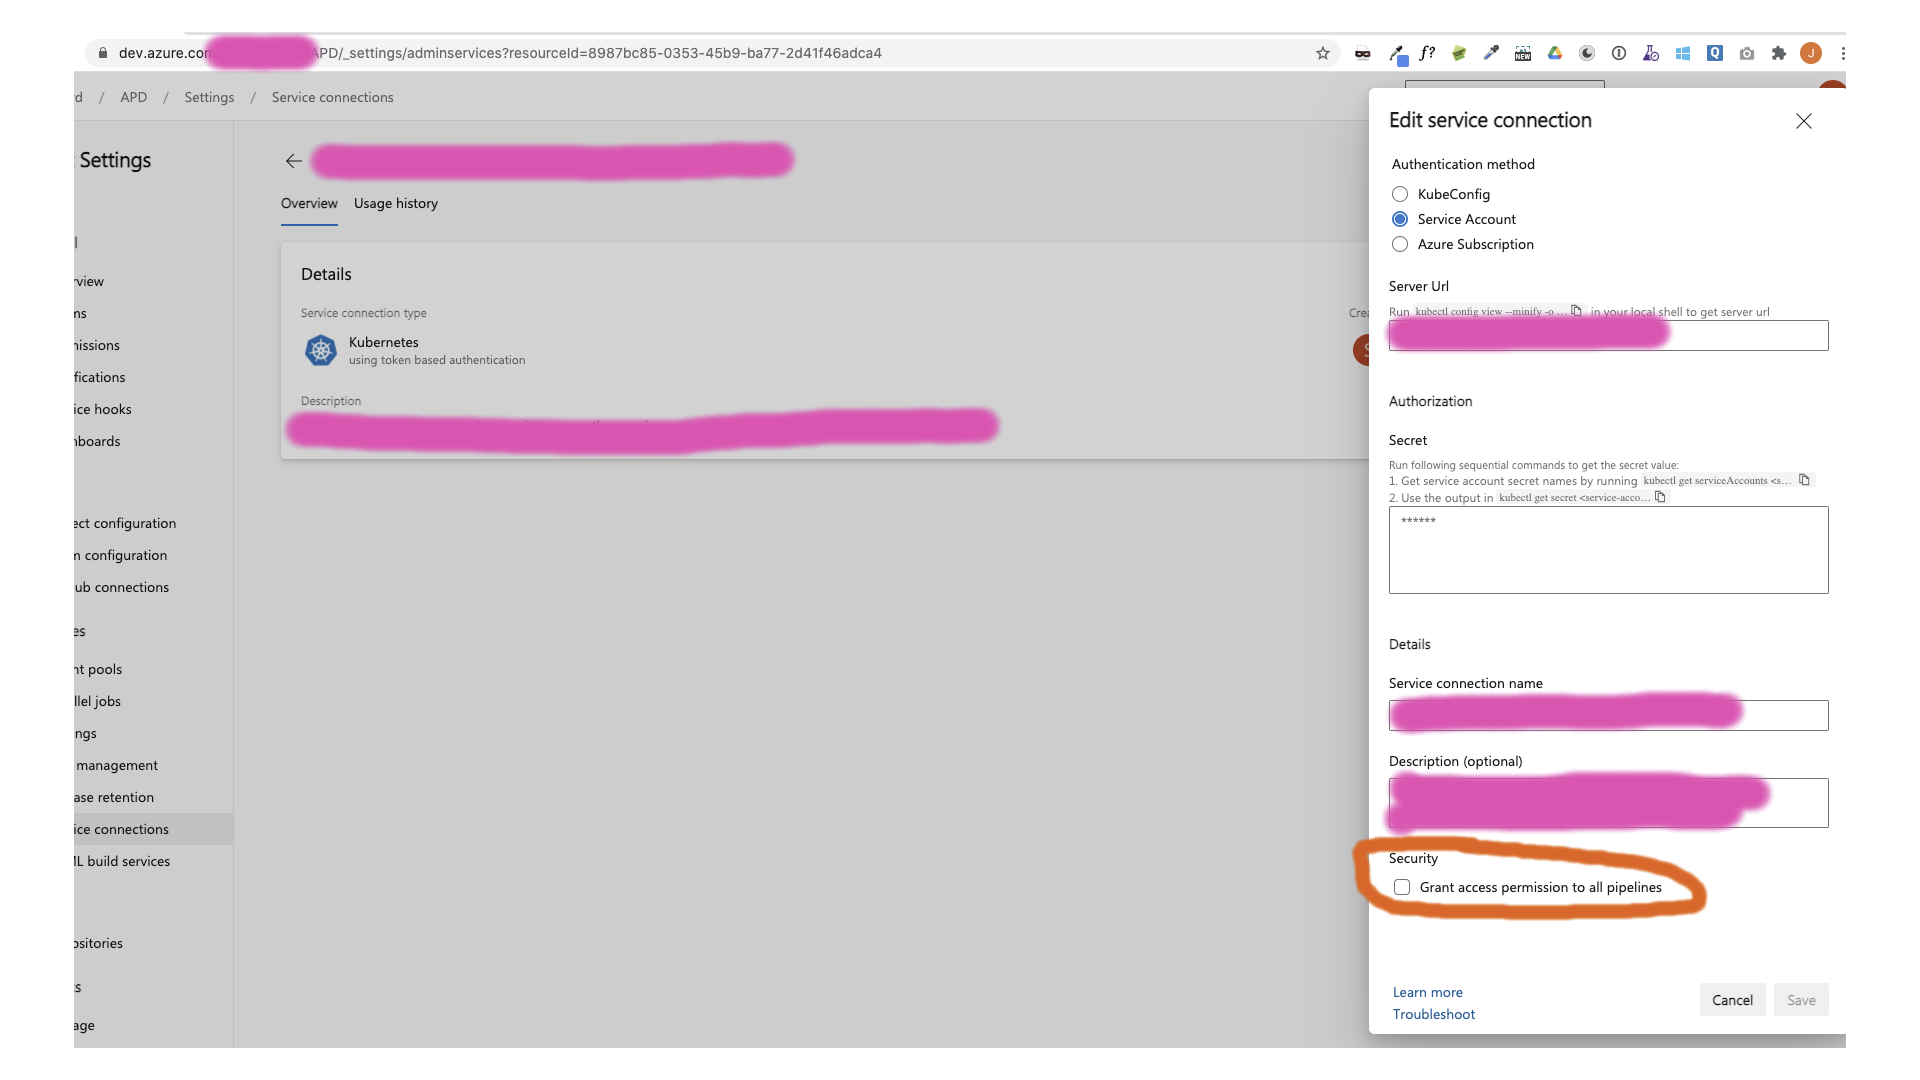
Task: Open the camera screenshot extension
Action: (1747, 53)
